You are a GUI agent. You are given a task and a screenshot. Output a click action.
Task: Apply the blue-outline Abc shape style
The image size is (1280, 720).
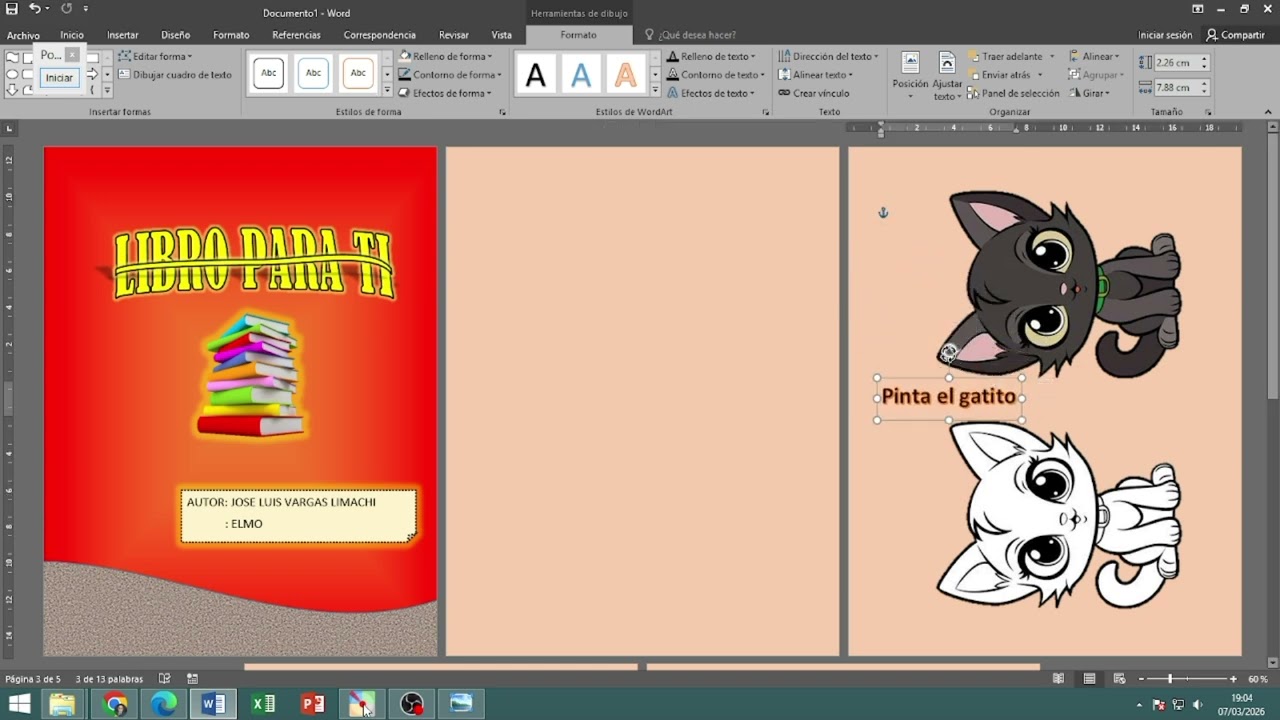point(313,73)
